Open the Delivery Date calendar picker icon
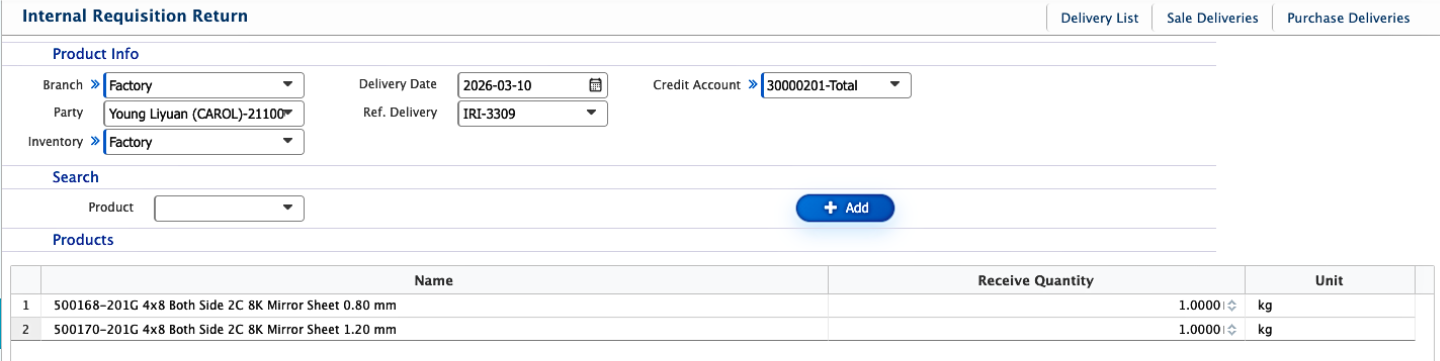This screenshot has height=361, width=1440. [595, 85]
